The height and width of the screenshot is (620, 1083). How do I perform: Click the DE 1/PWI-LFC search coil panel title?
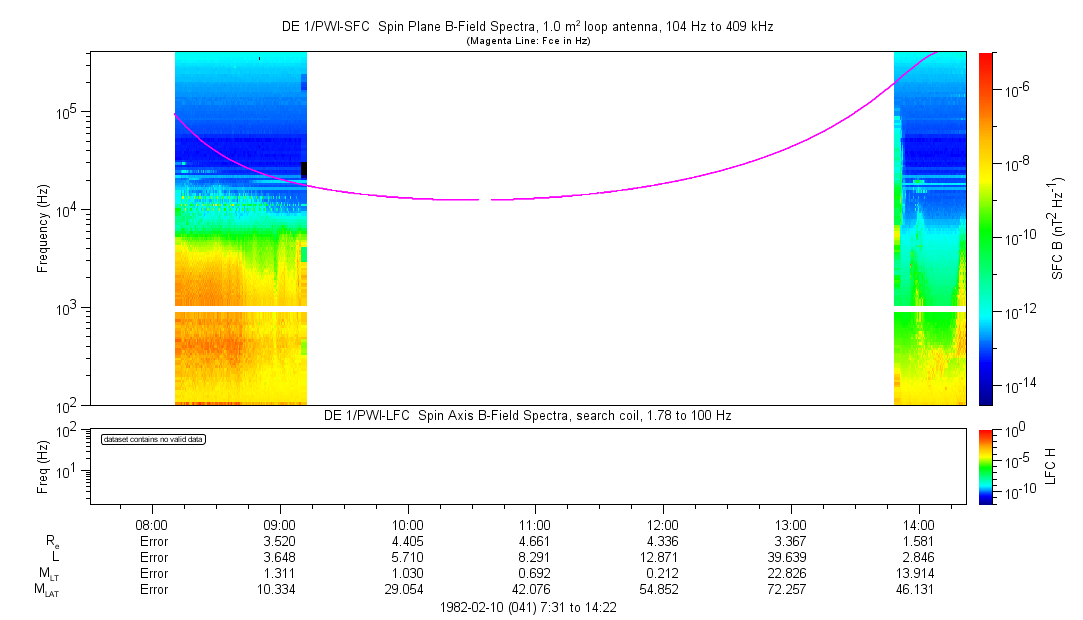pos(527,414)
